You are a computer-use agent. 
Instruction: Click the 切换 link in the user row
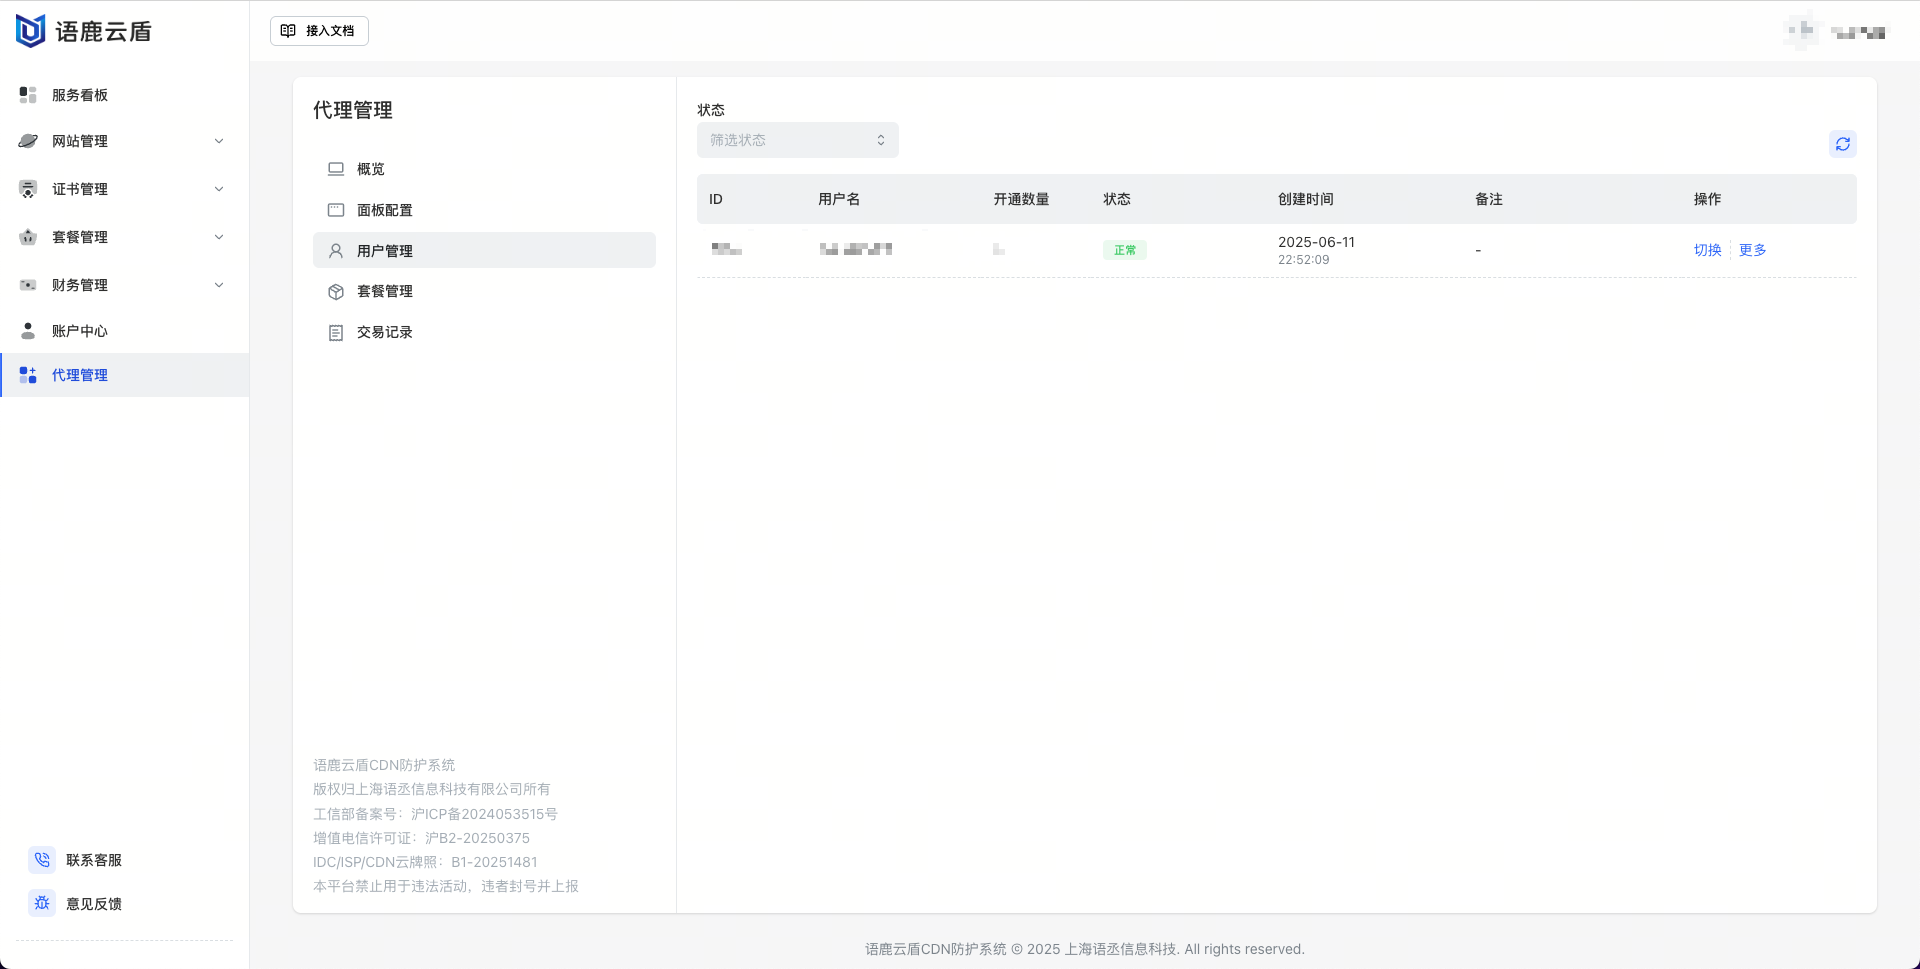click(x=1707, y=250)
